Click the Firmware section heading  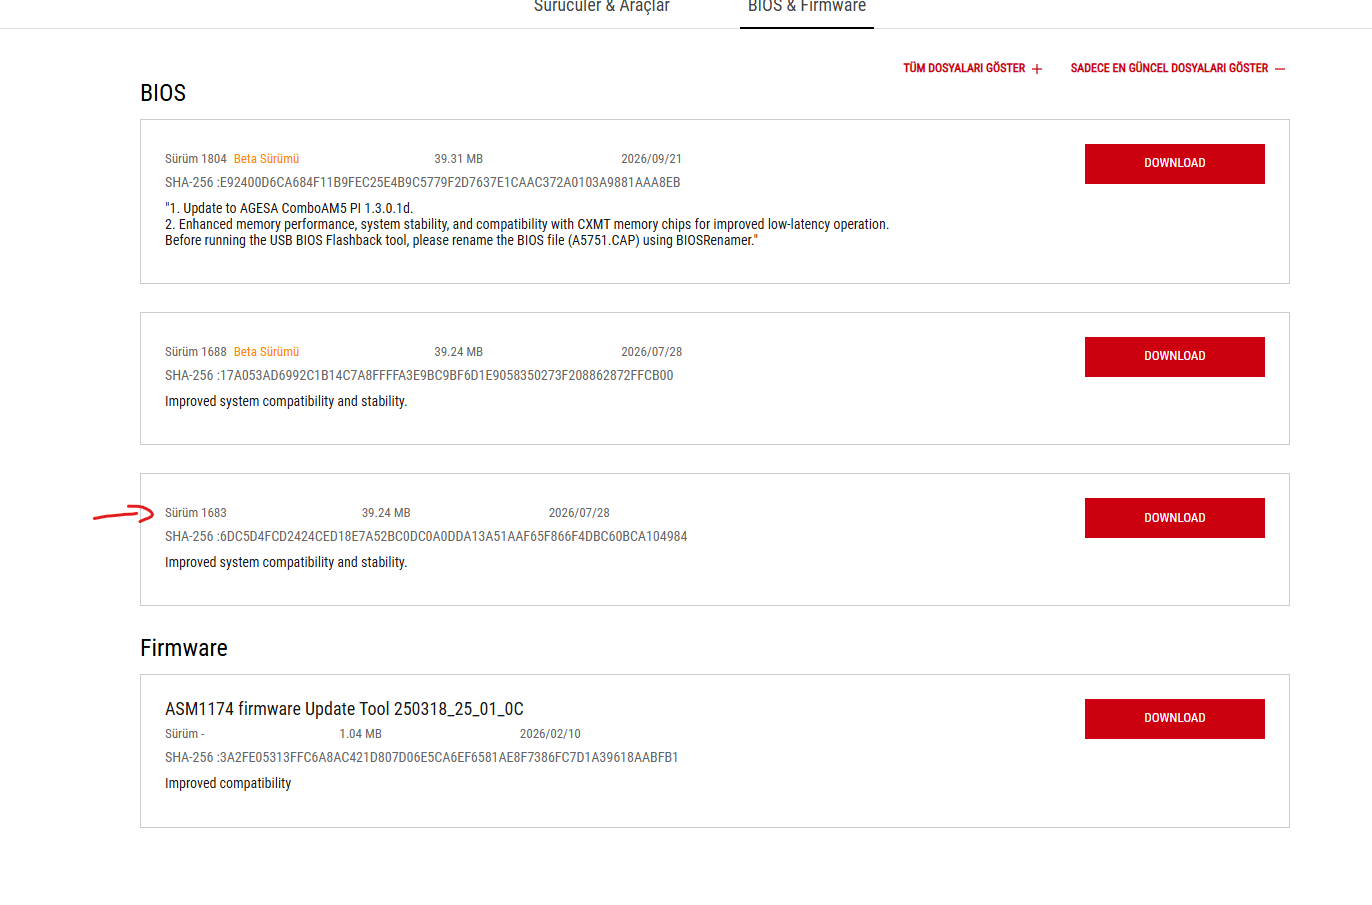[x=184, y=648]
